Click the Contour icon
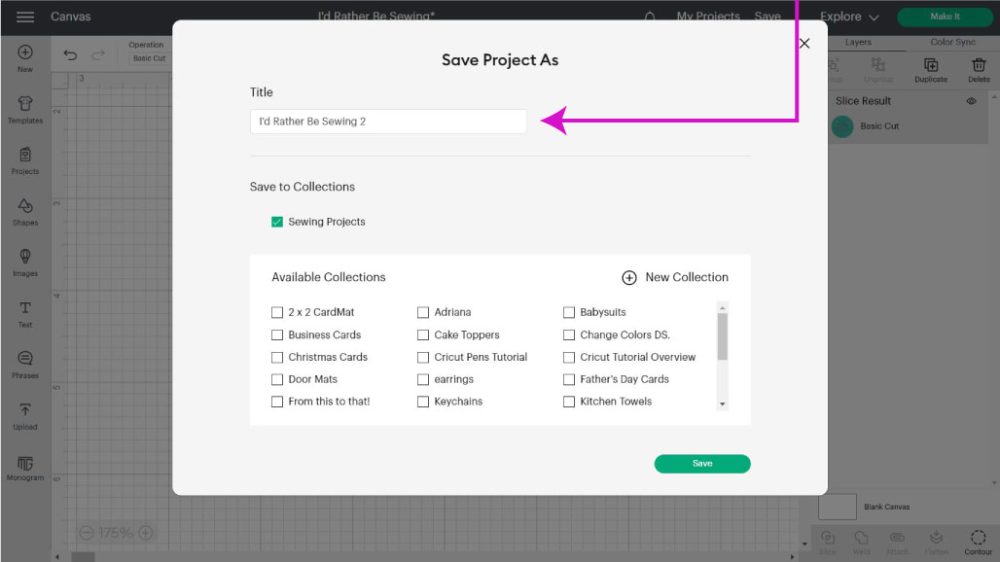 (978, 540)
